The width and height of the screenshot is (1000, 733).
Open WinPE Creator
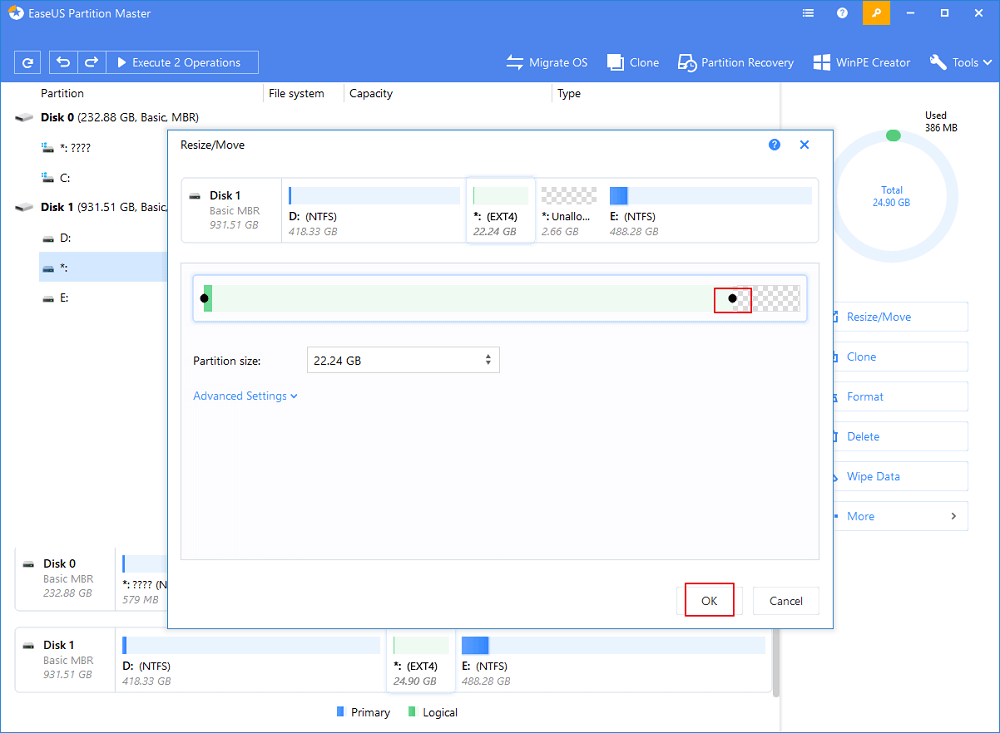click(x=862, y=62)
